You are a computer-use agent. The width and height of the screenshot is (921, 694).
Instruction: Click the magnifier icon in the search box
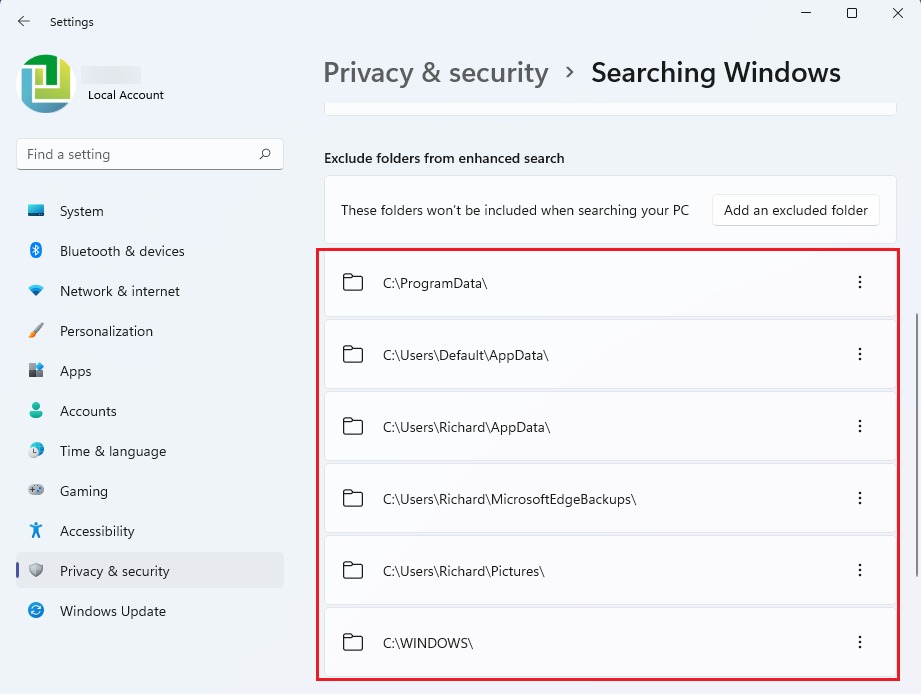point(265,154)
